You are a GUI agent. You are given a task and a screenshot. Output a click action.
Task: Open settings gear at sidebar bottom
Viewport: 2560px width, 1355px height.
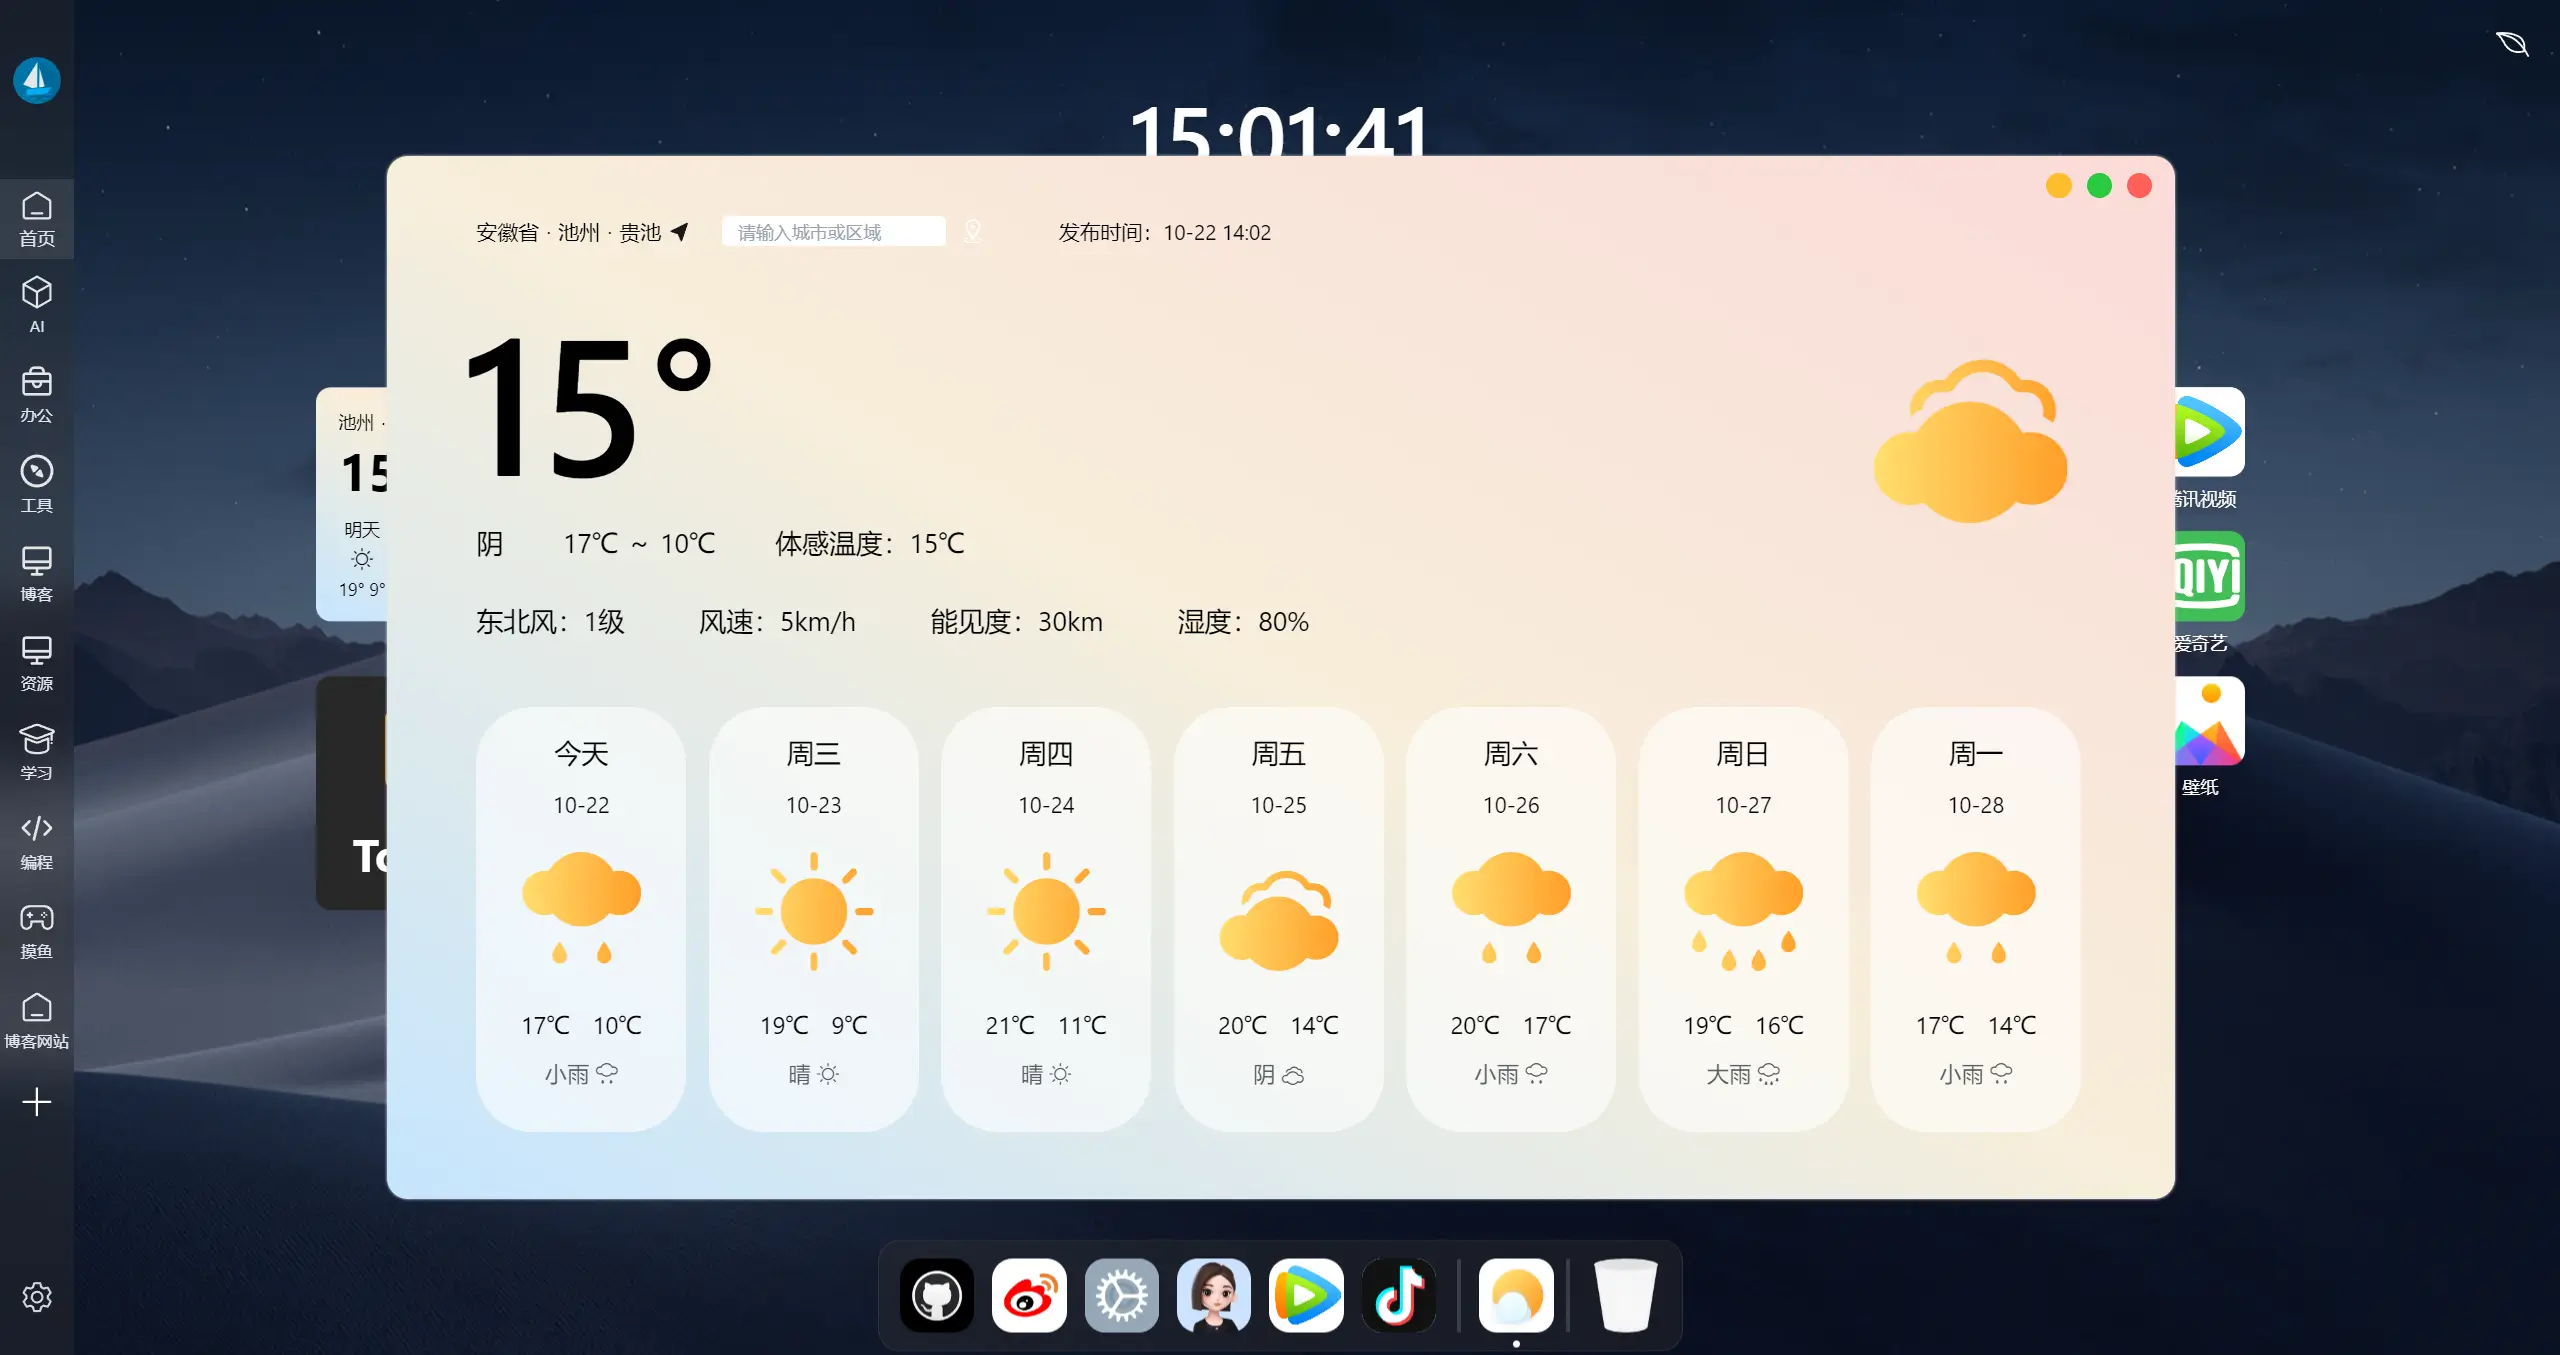pos(37,1297)
